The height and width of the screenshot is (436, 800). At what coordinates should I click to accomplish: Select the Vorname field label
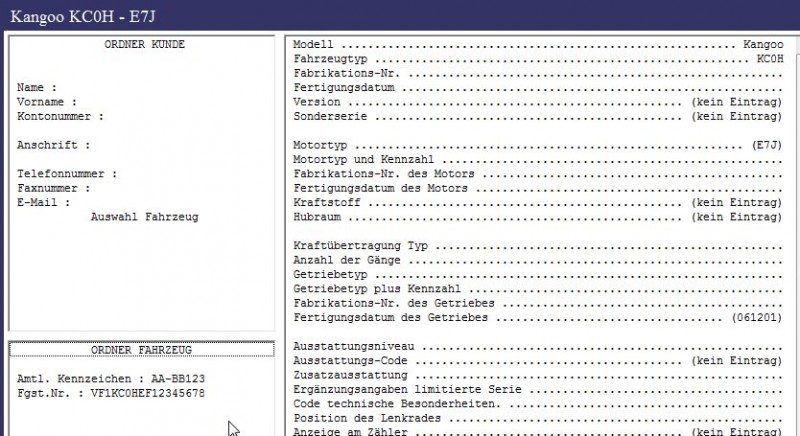47,101
